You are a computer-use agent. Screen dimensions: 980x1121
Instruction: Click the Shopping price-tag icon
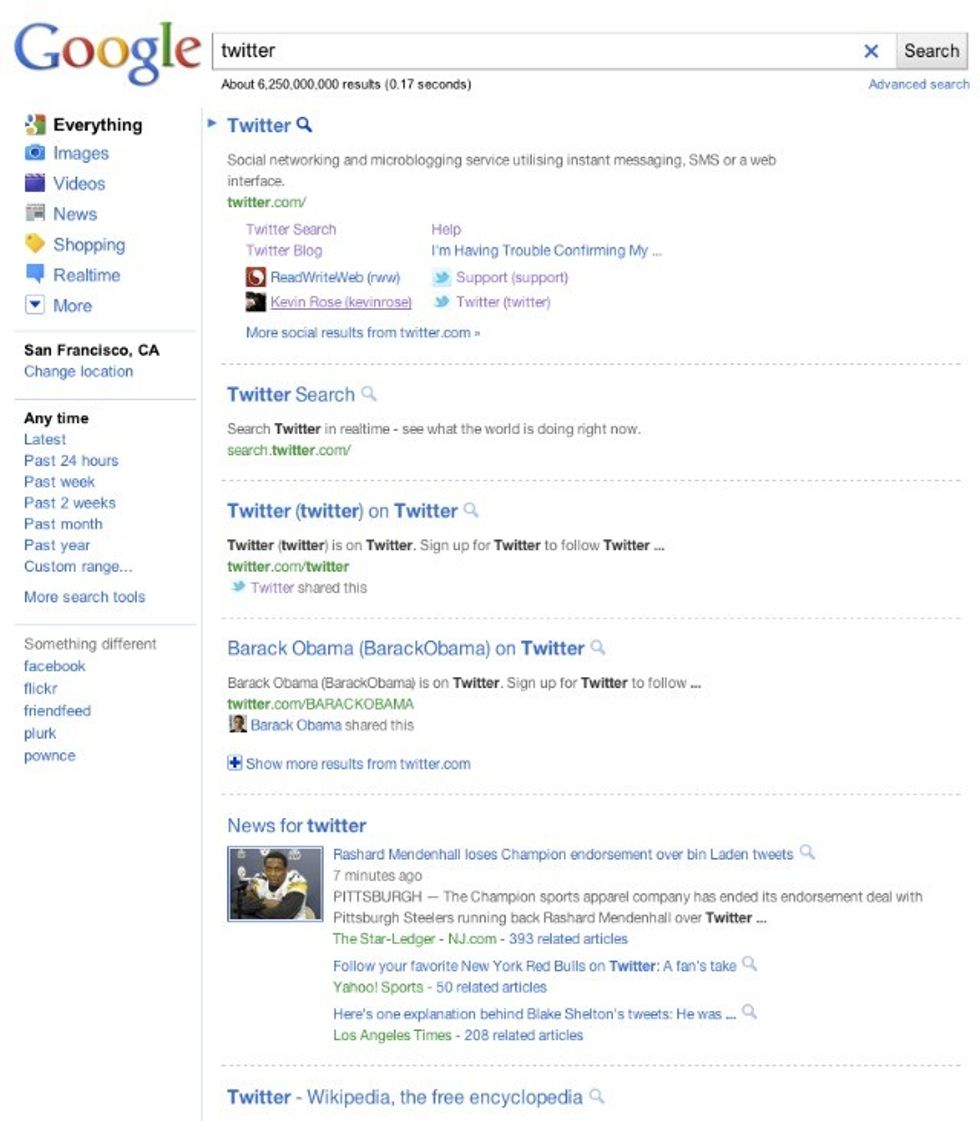point(36,244)
